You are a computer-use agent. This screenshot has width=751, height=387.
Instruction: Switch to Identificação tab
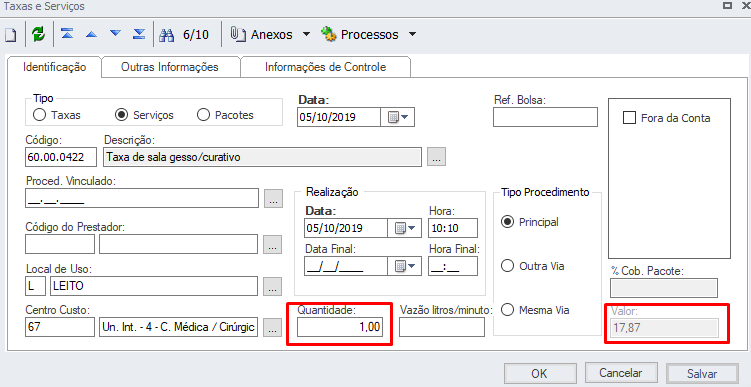(x=55, y=67)
